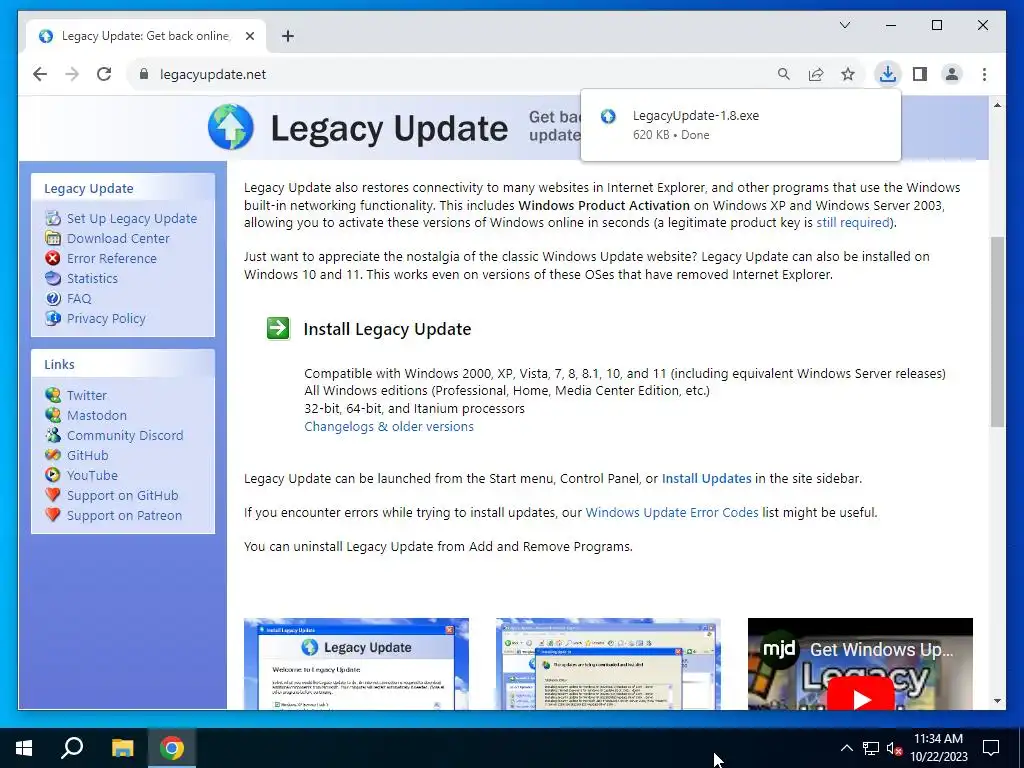This screenshot has width=1024, height=768.
Task: Click the browser forward arrow
Action: (x=72, y=74)
